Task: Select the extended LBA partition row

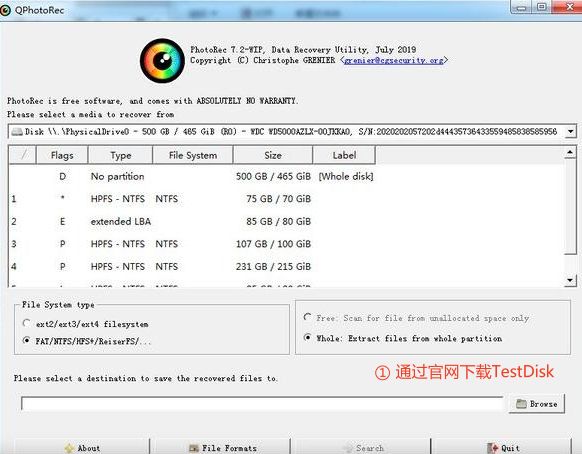Action: (x=286, y=222)
